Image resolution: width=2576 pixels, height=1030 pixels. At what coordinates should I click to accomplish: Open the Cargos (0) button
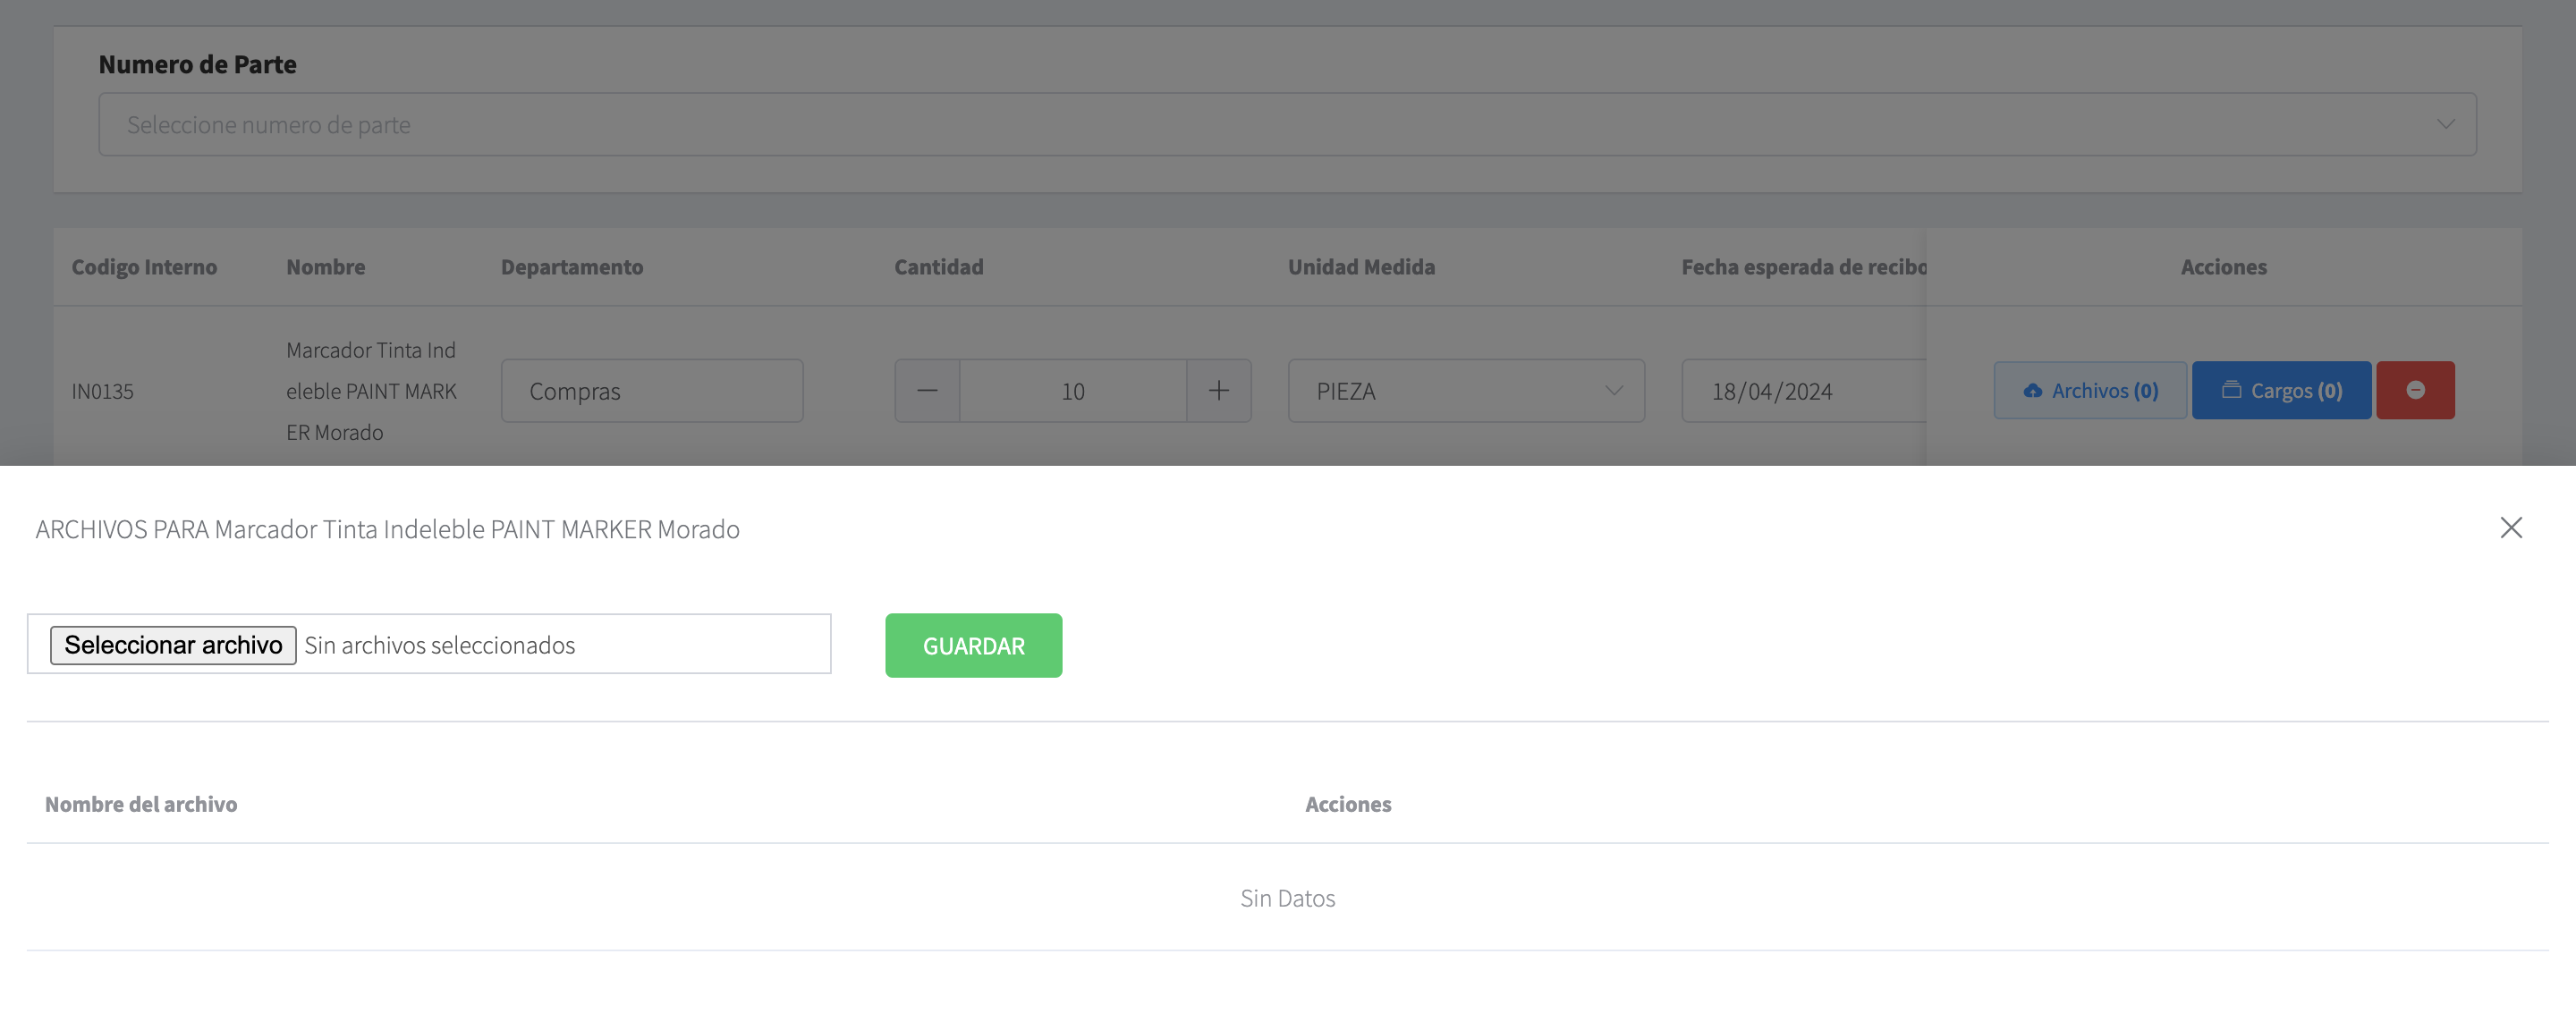pos(2280,390)
